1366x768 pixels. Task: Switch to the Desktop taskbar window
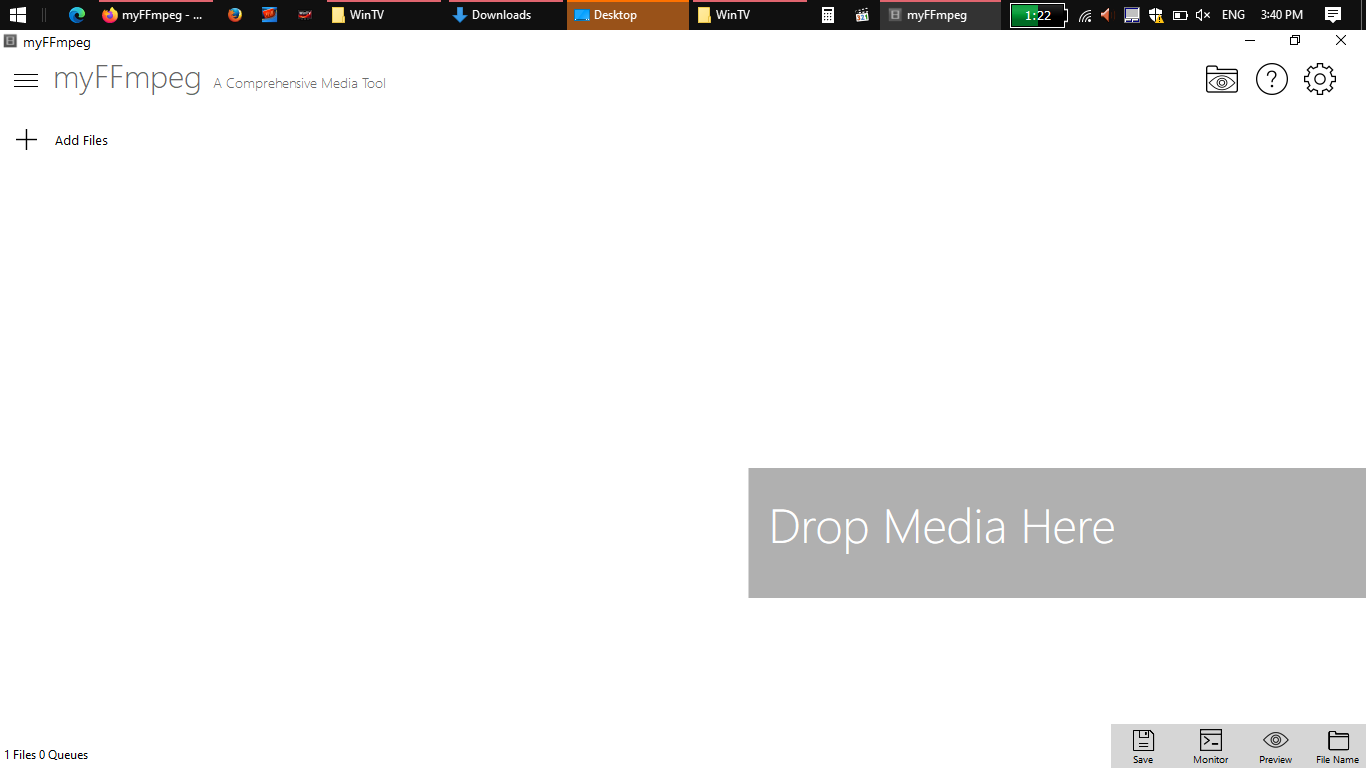pos(627,15)
